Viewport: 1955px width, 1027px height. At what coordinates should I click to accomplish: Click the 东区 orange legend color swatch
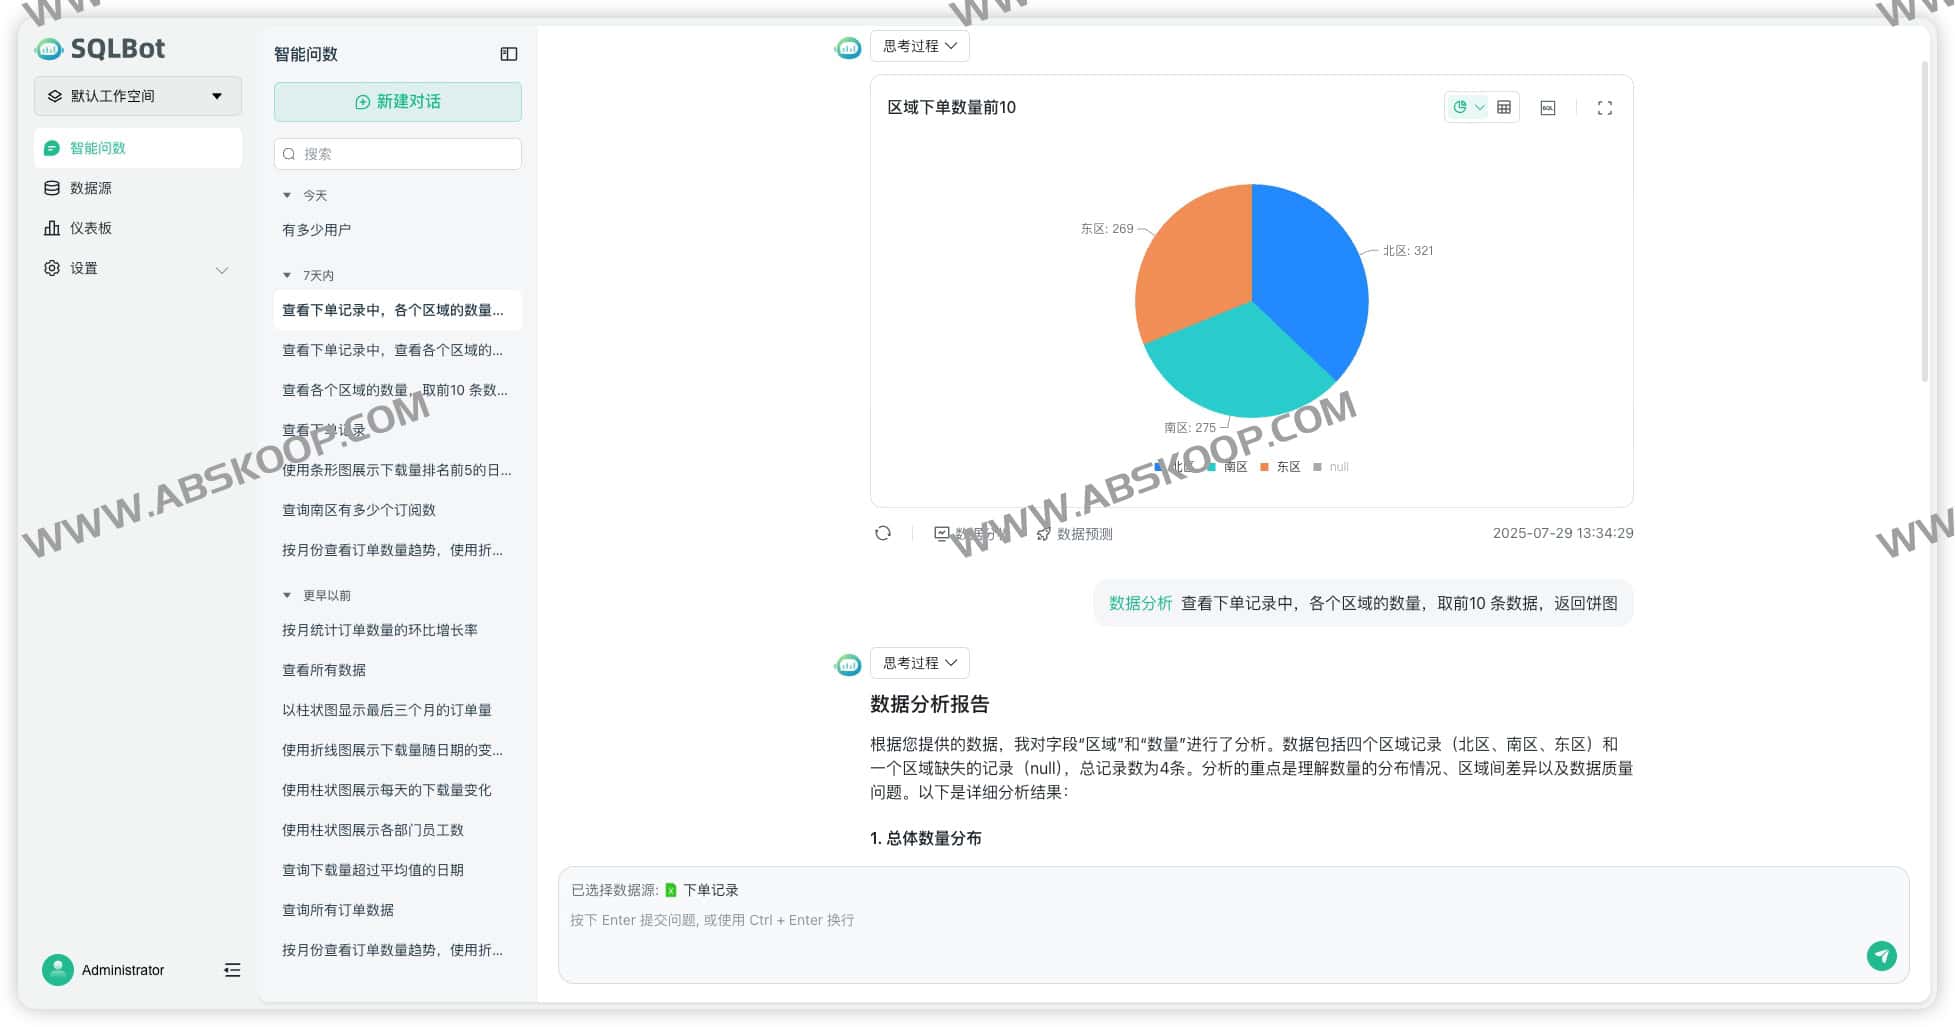[x=1263, y=467]
